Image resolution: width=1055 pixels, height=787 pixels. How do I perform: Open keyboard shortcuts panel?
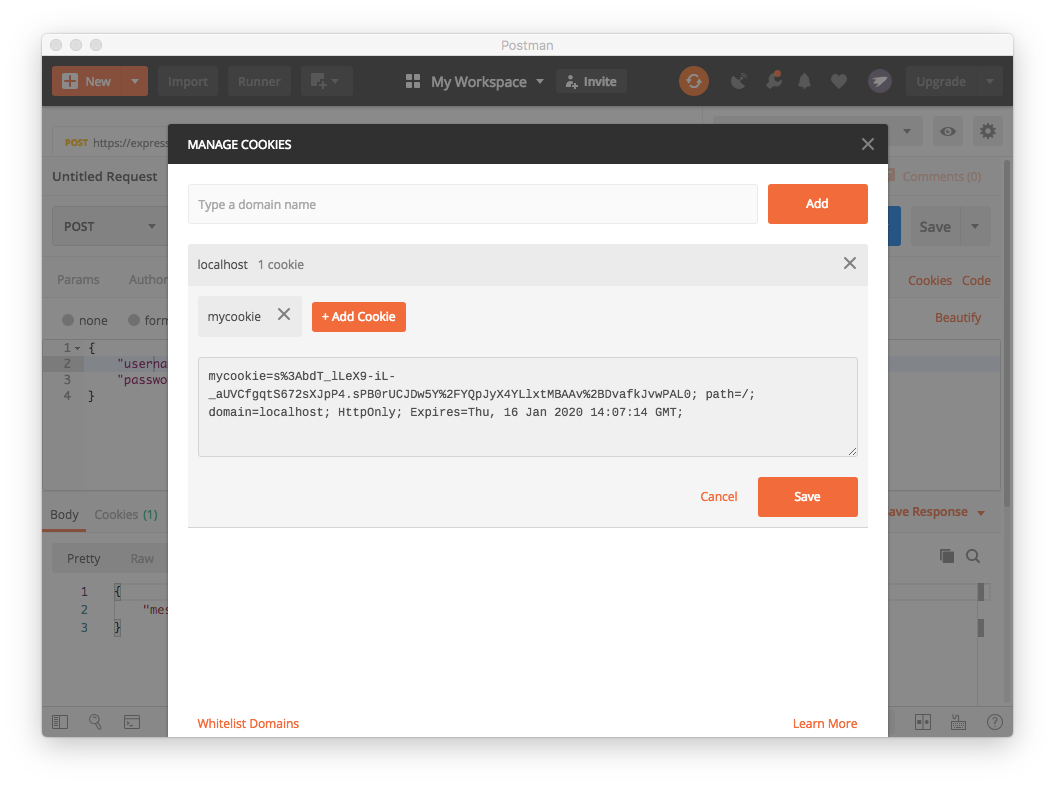[958, 721]
